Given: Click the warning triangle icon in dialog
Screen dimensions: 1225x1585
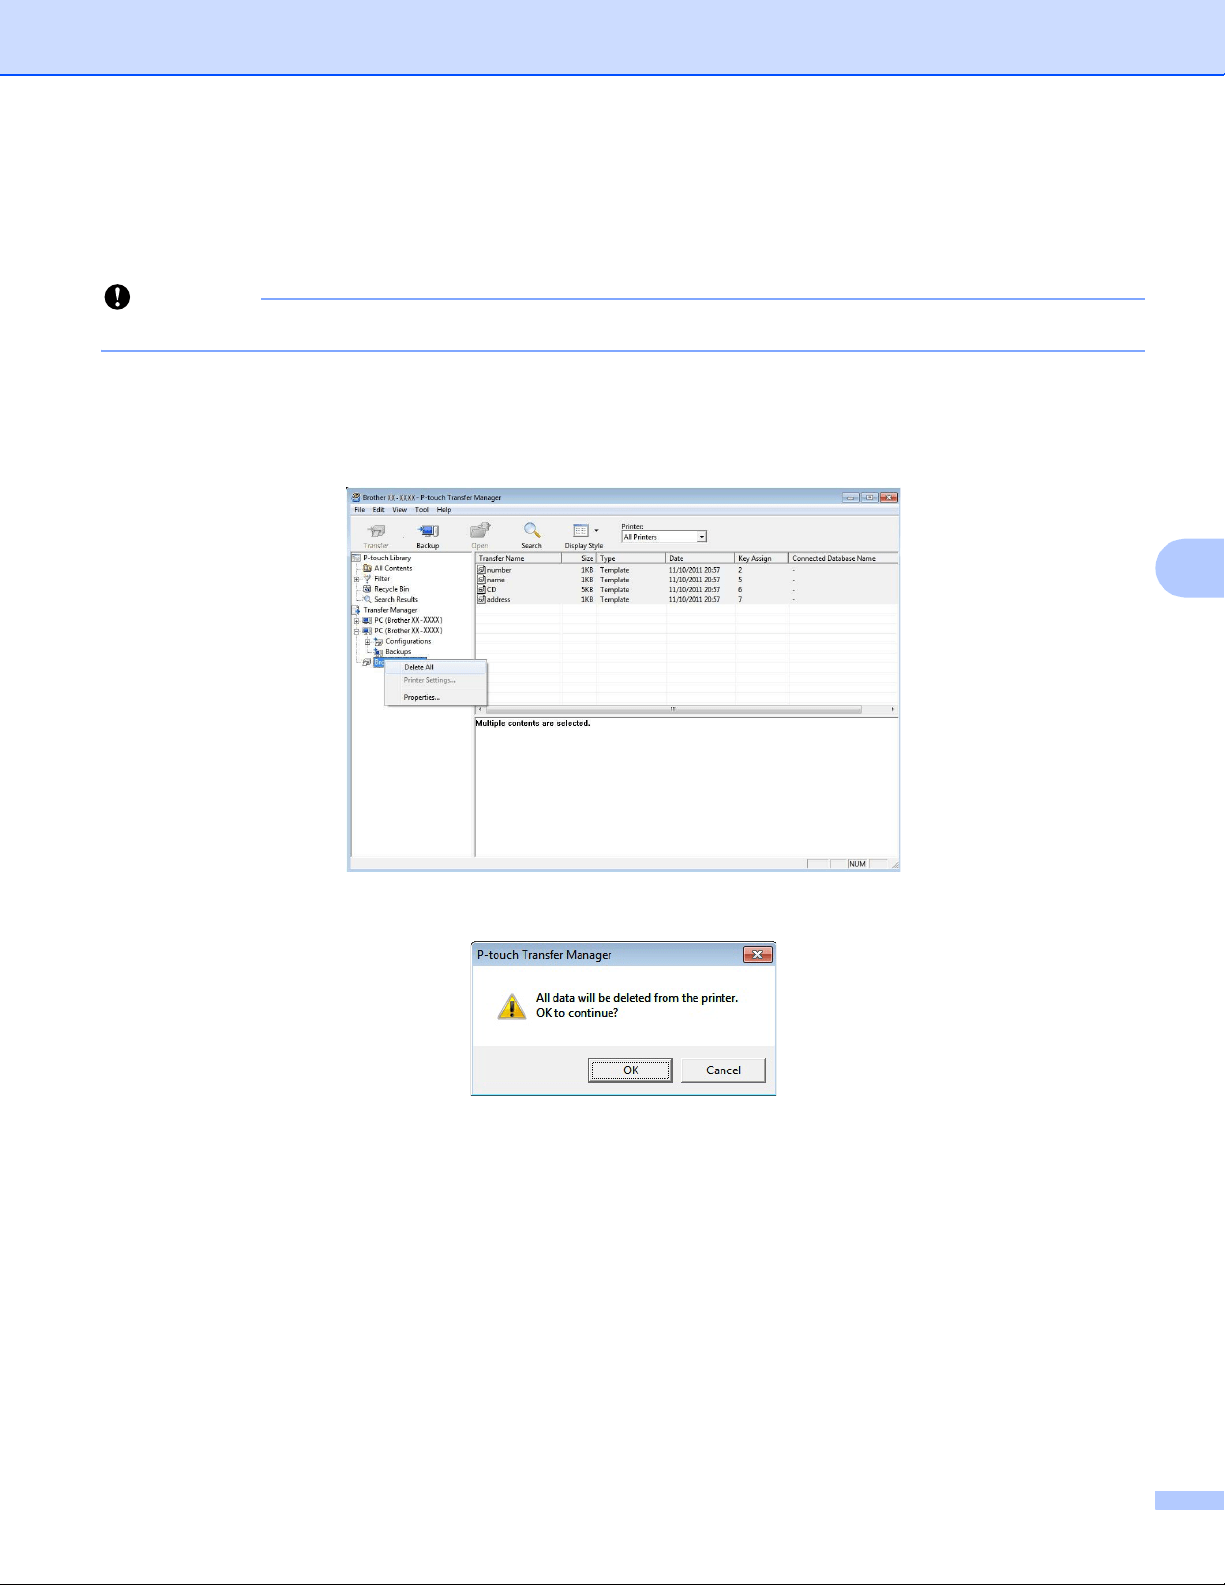Looking at the screenshot, I should coord(511,1006).
